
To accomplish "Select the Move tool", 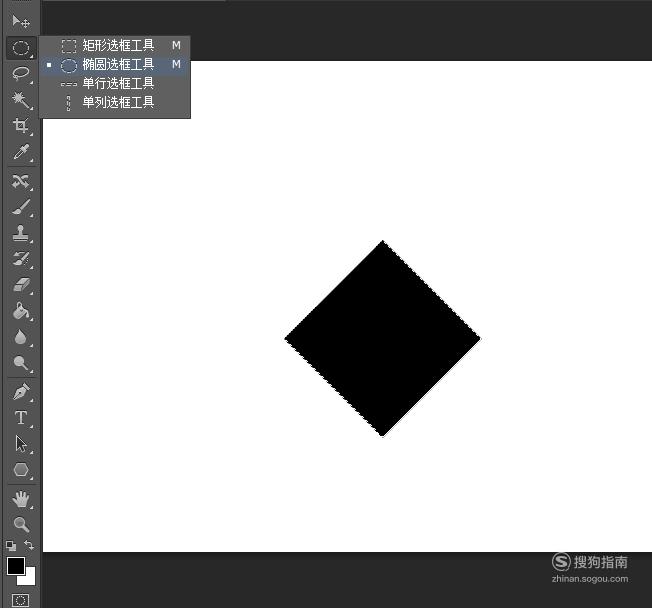I will click(x=20, y=21).
